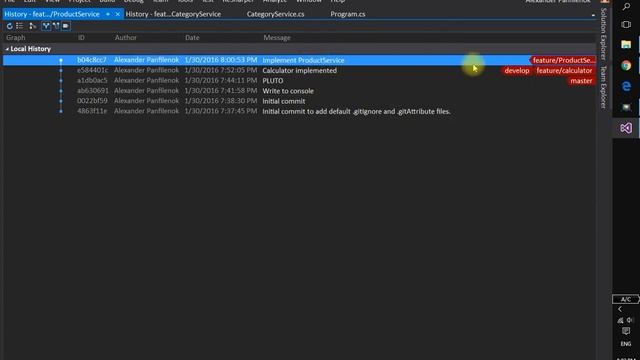Show hidden system tray icons
This screenshot has height=360, width=640.
620,309
